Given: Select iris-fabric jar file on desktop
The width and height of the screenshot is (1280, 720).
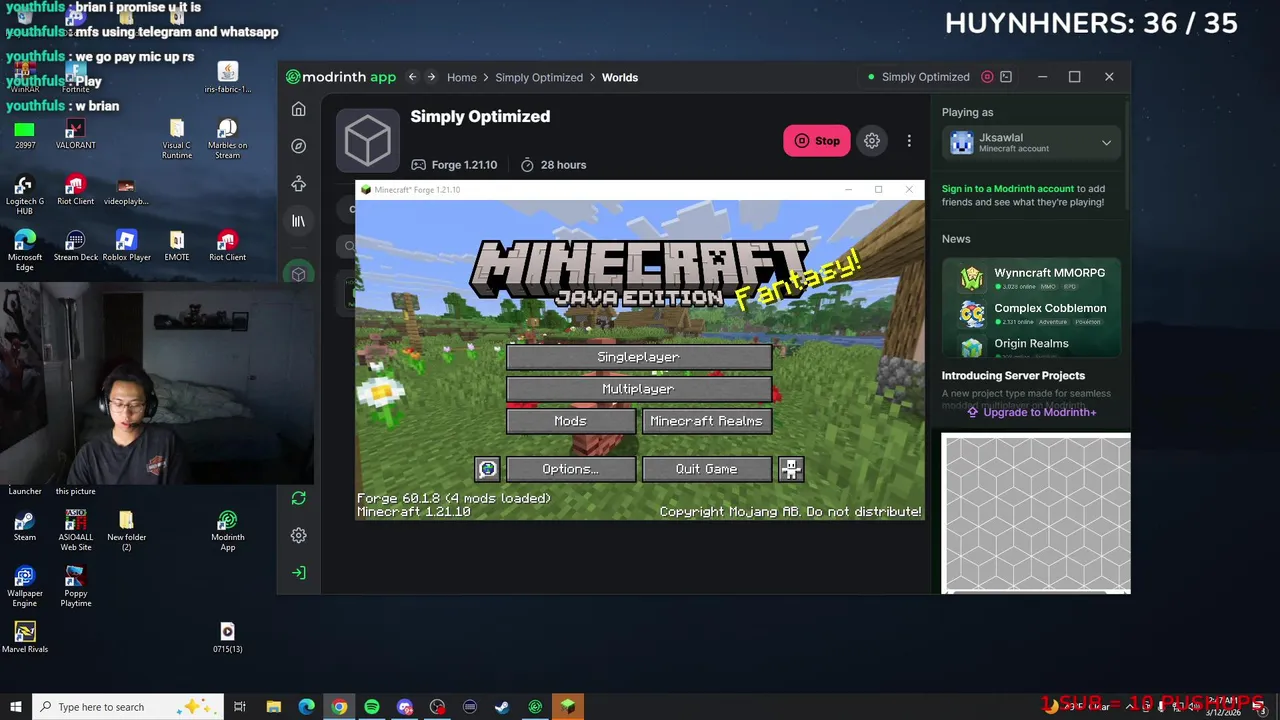Looking at the screenshot, I should (227, 78).
